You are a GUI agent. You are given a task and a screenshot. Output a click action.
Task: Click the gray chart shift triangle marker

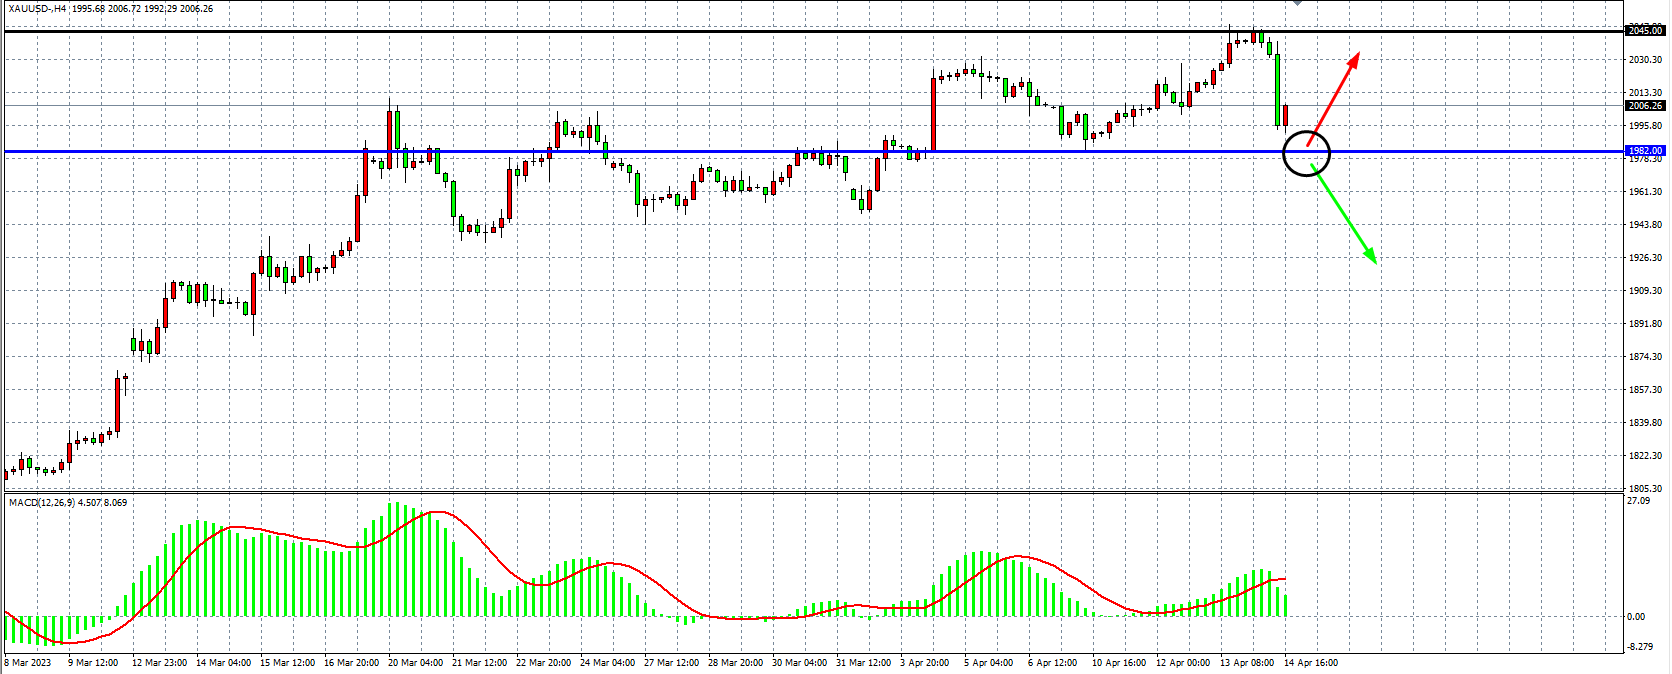pyautogui.click(x=1297, y=3)
